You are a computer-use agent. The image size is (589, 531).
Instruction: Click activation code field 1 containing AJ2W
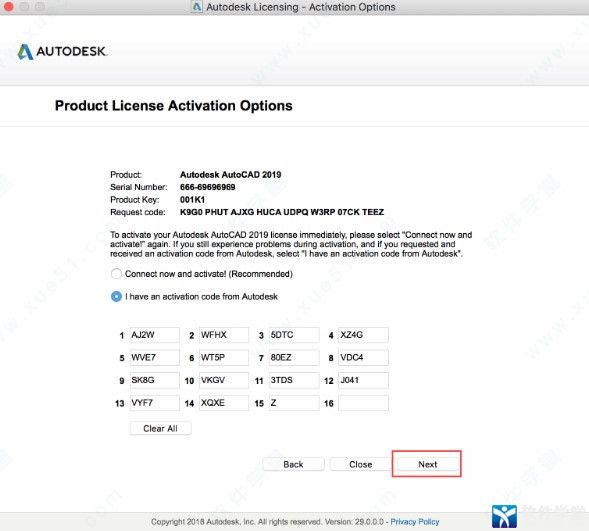click(154, 335)
